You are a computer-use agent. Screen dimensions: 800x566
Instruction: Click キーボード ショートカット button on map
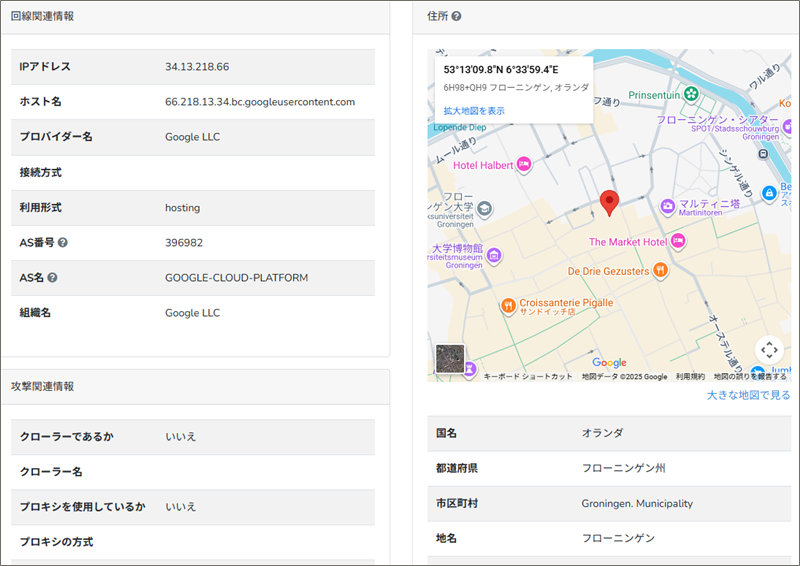[x=528, y=377]
